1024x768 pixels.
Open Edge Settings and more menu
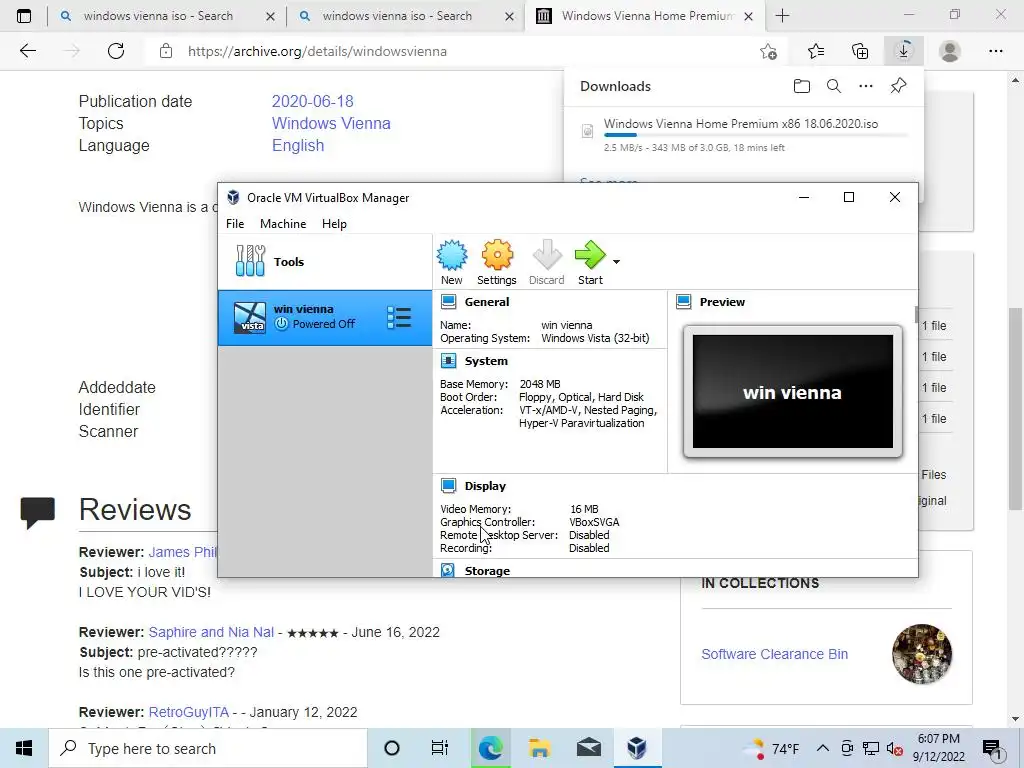(x=996, y=51)
